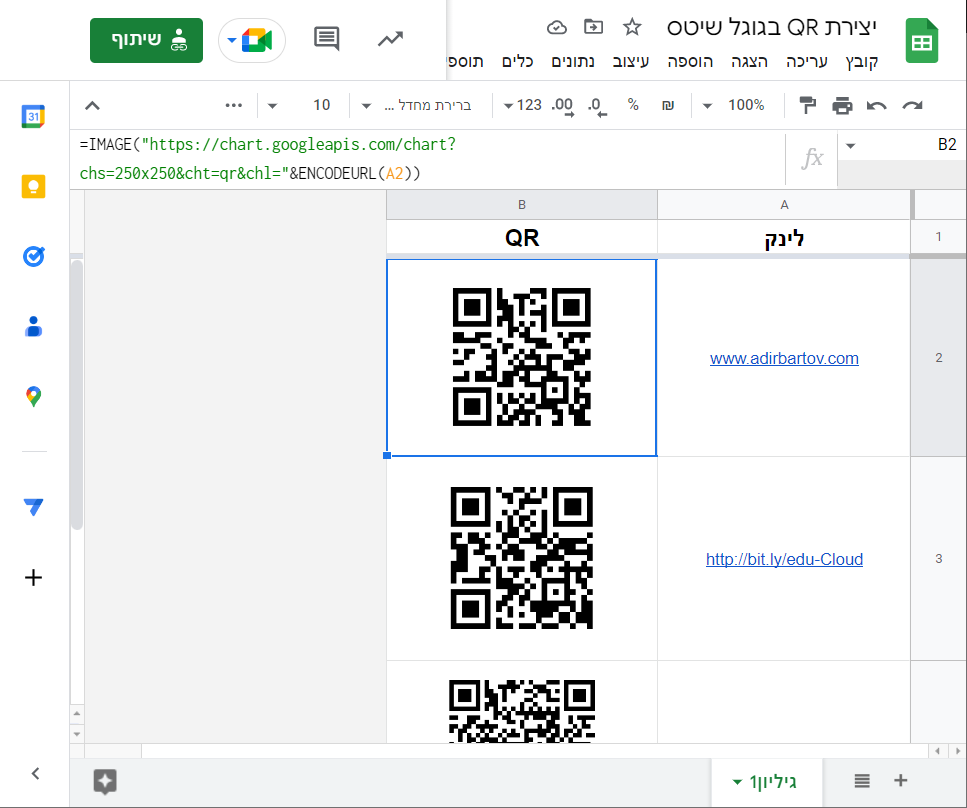Collapse the menus with the chevron
Screen dimensions: 967x808
(92, 105)
